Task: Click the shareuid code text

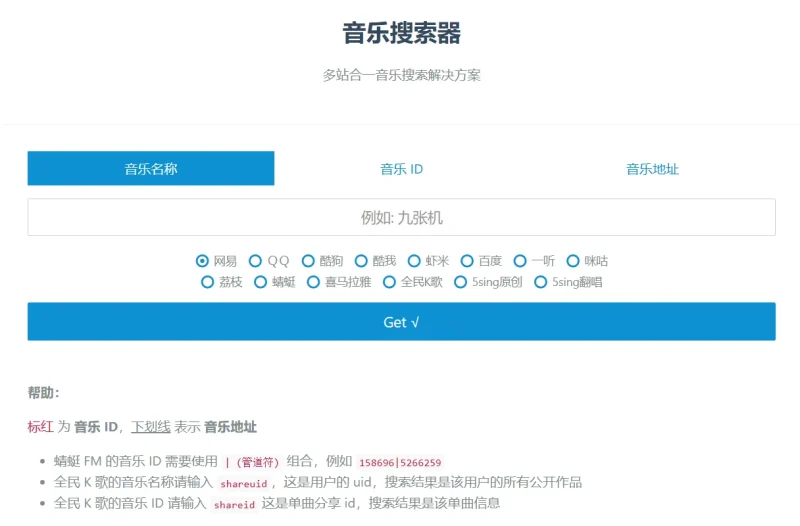Action: pos(244,483)
